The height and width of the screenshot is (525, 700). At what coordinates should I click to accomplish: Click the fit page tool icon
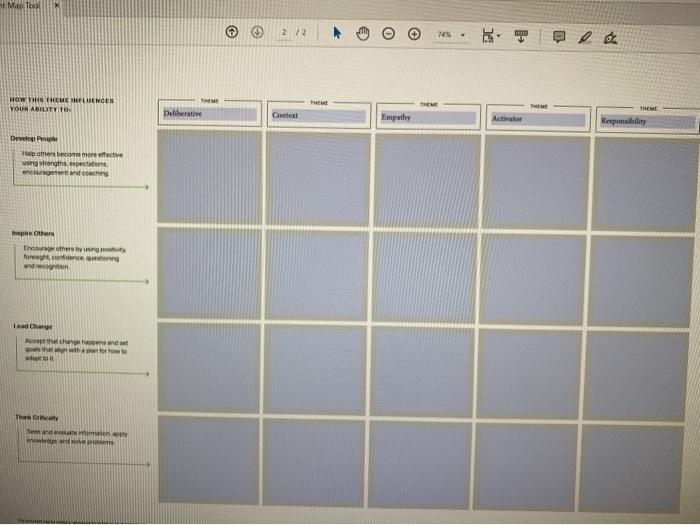(488, 36)
